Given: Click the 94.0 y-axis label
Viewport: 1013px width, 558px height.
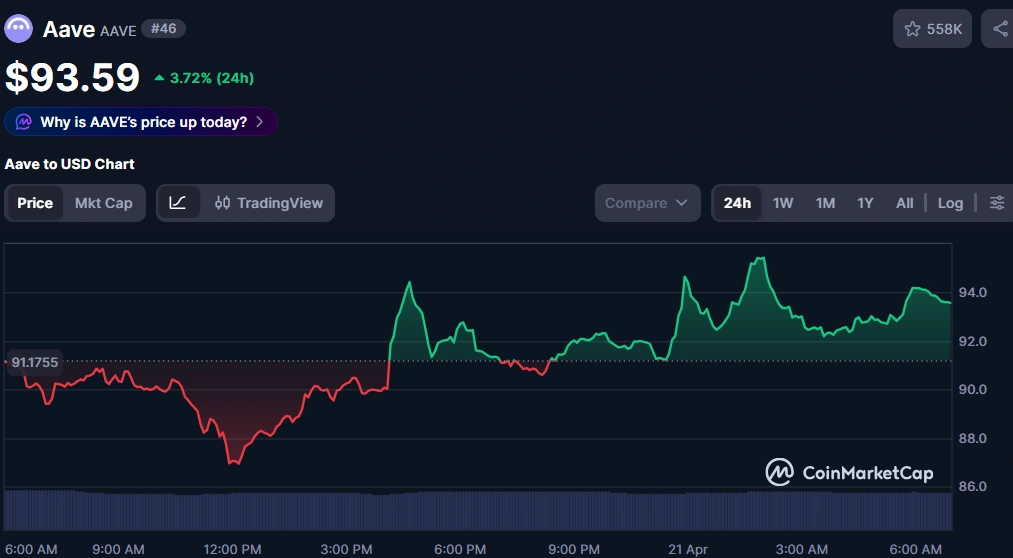Looking at the screenshot, I should (972, 293).
